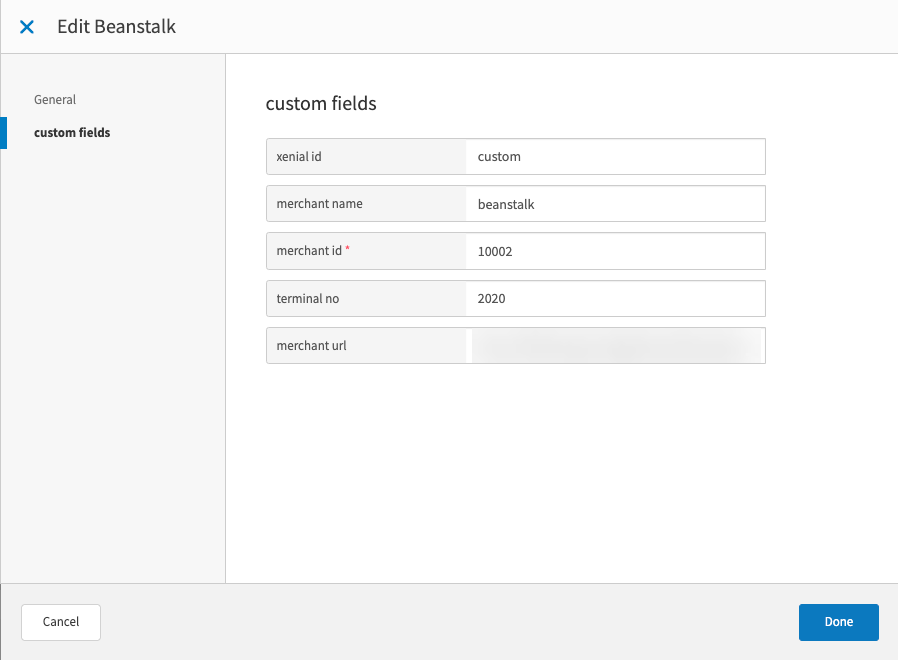Click the xenial id input containing 'custom'
Image resolution: width=898 pixels, height=660 pixels.
(x=612, y=156)
